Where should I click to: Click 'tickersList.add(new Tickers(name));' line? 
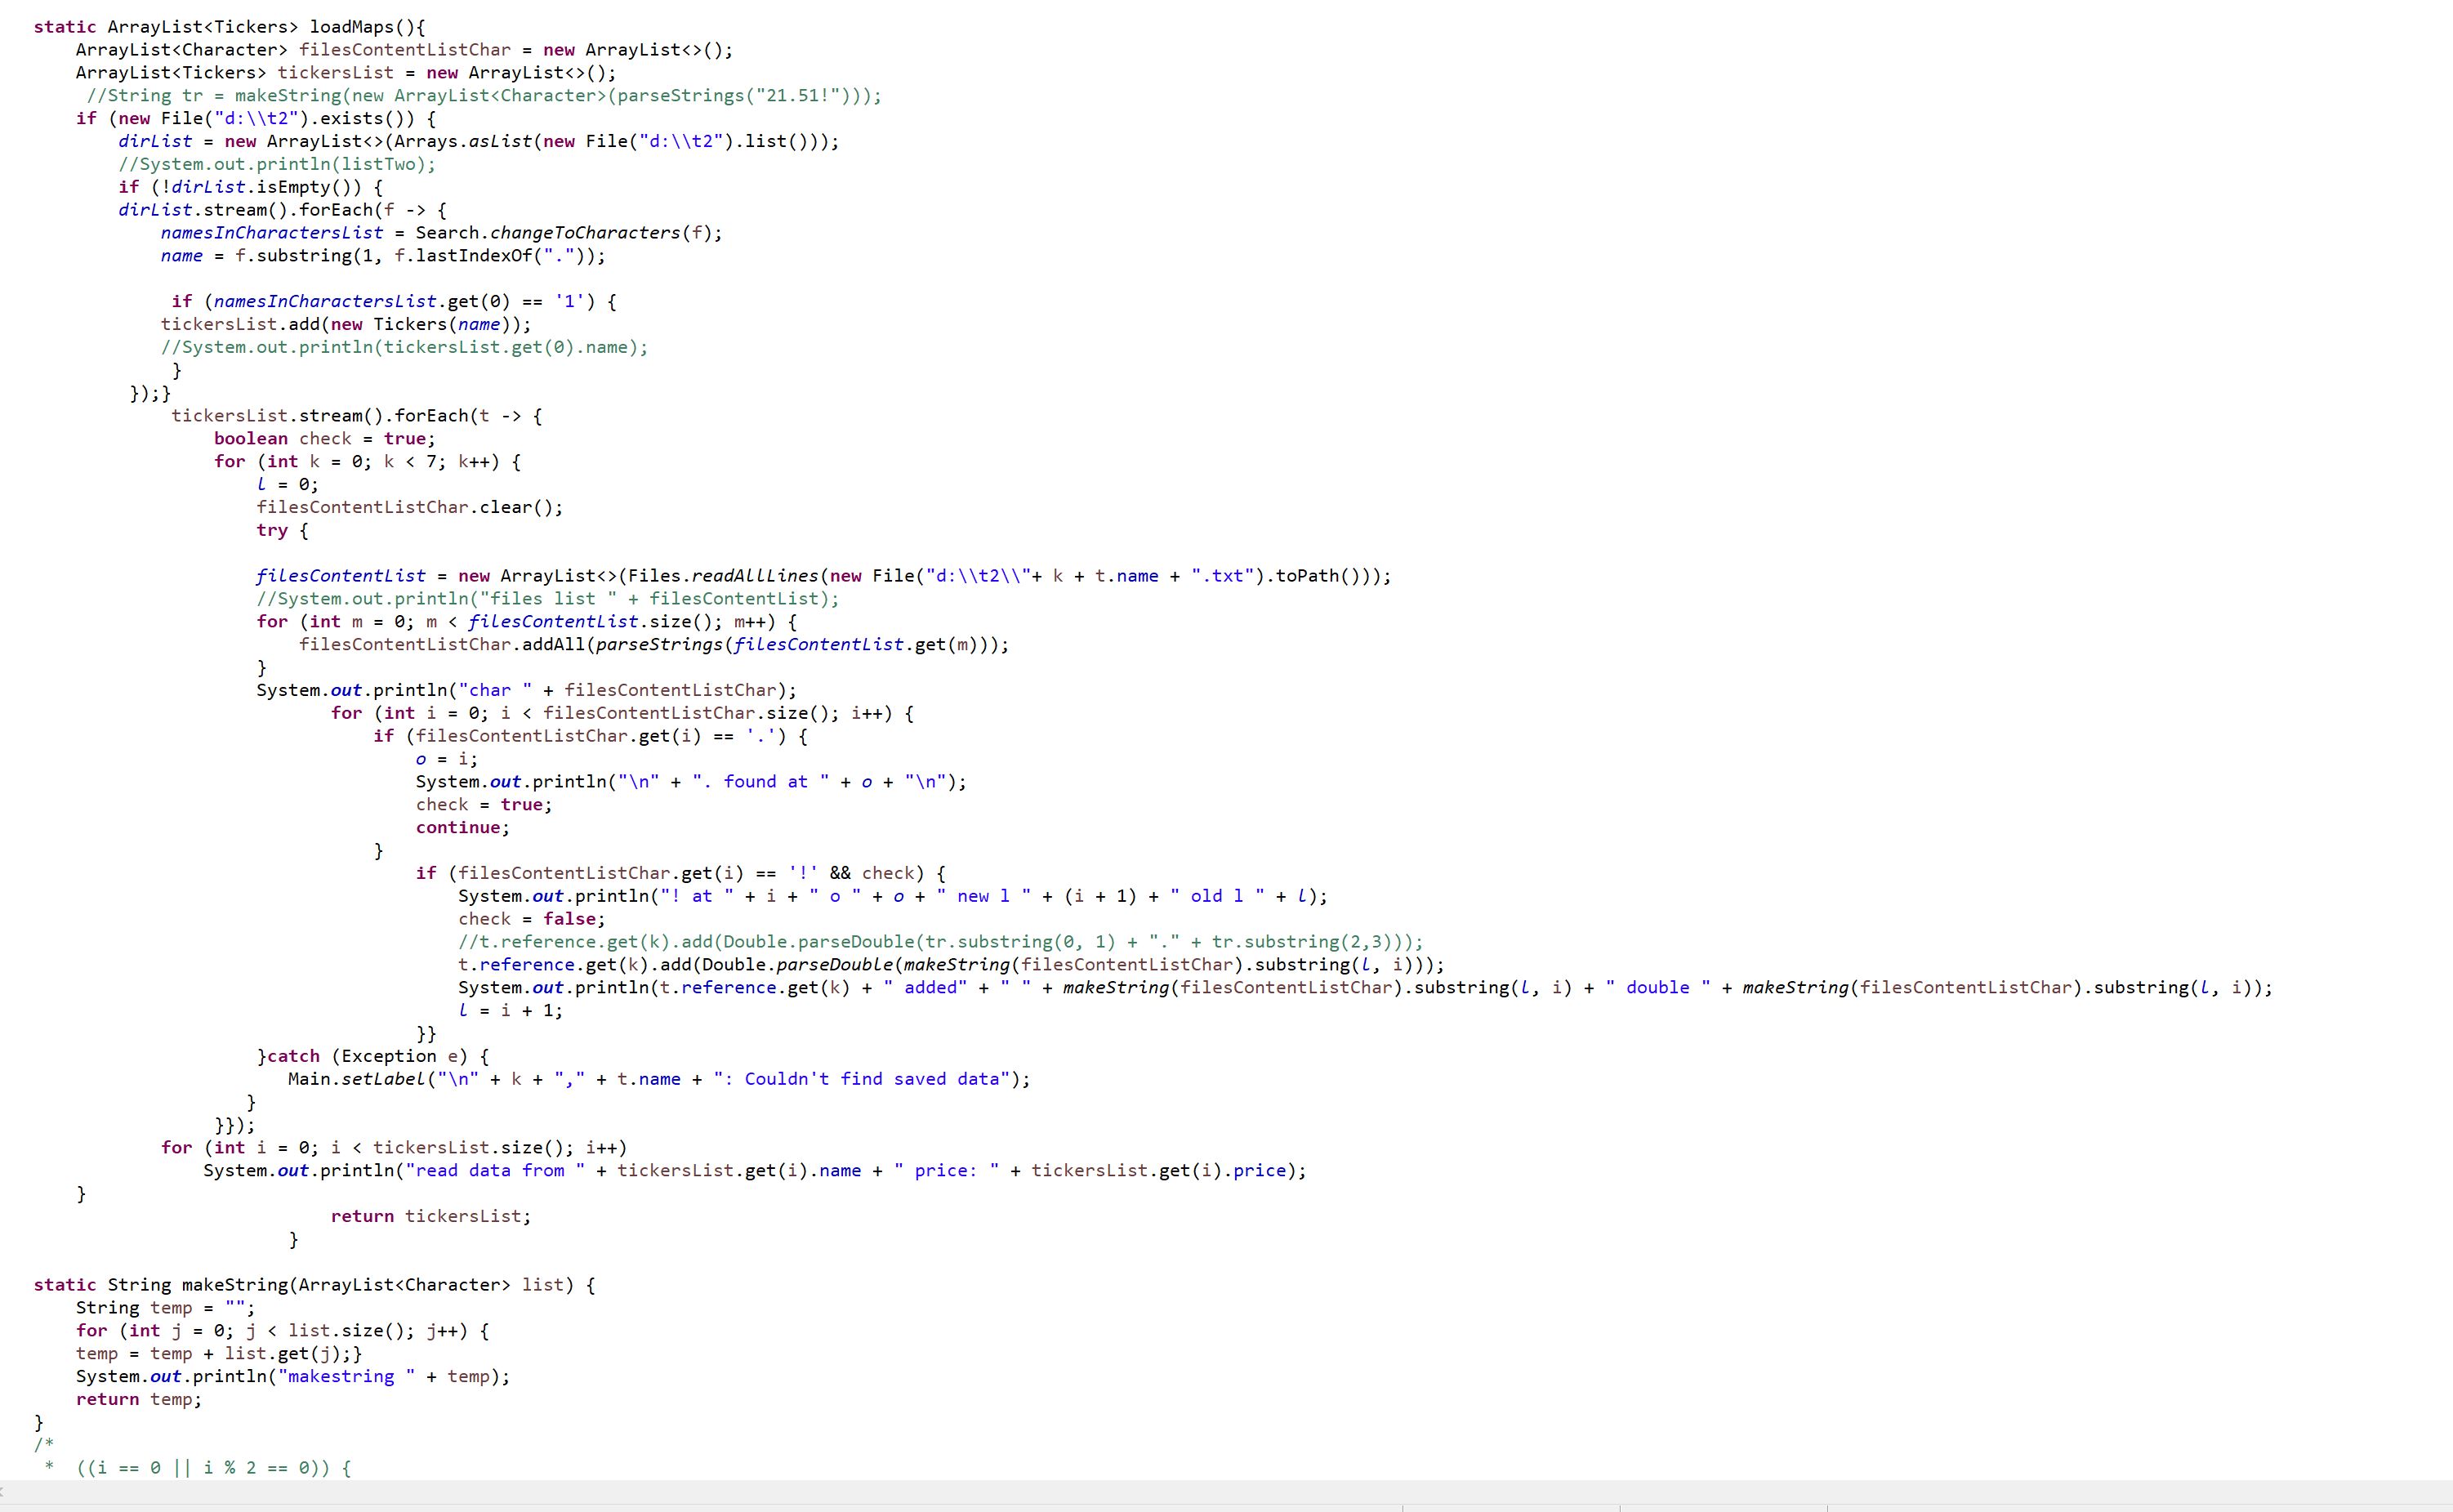[x=346, y=324]
